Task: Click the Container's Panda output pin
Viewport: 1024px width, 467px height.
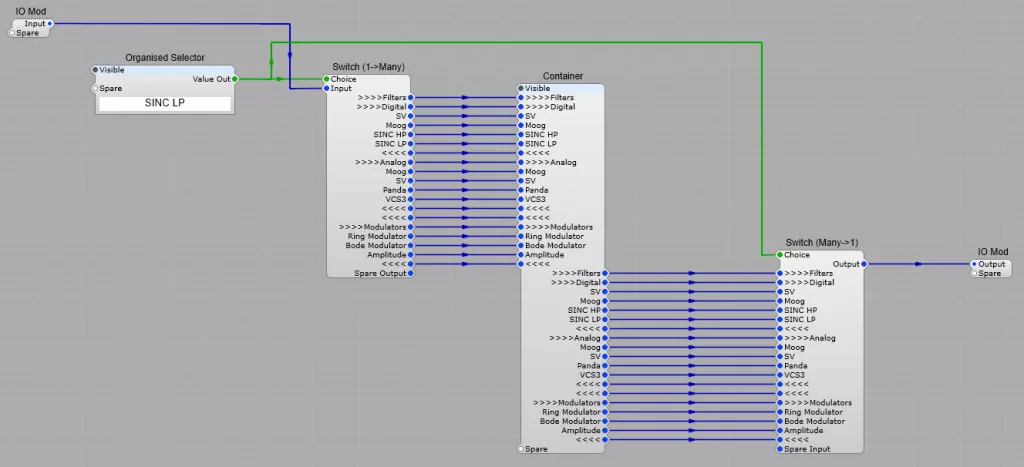Action: click(x=605, y=366)
